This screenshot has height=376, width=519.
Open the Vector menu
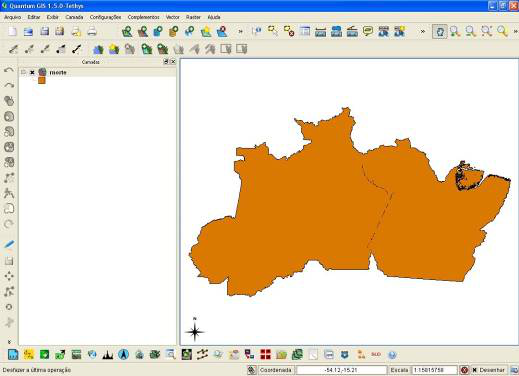[x=172, y=17]
